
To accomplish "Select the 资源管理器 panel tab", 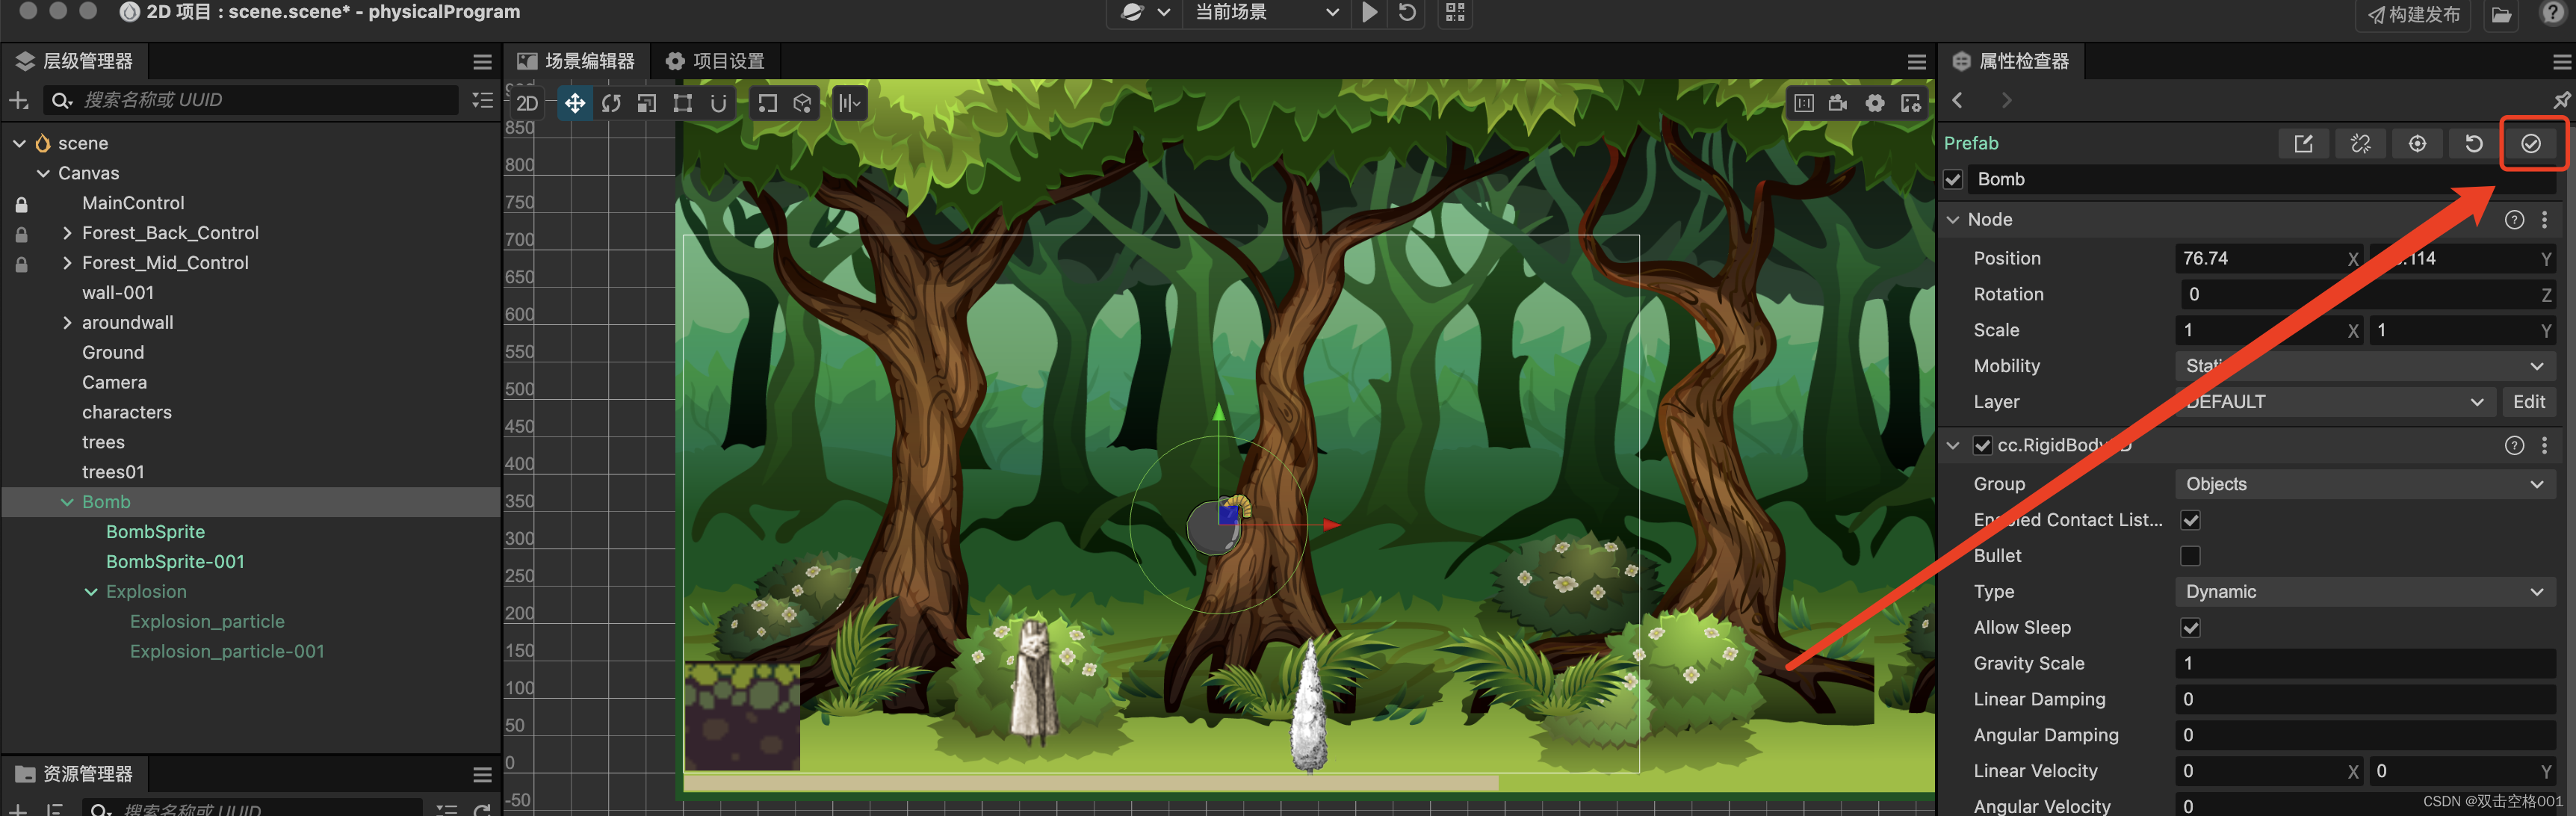I will click(75, 774).
